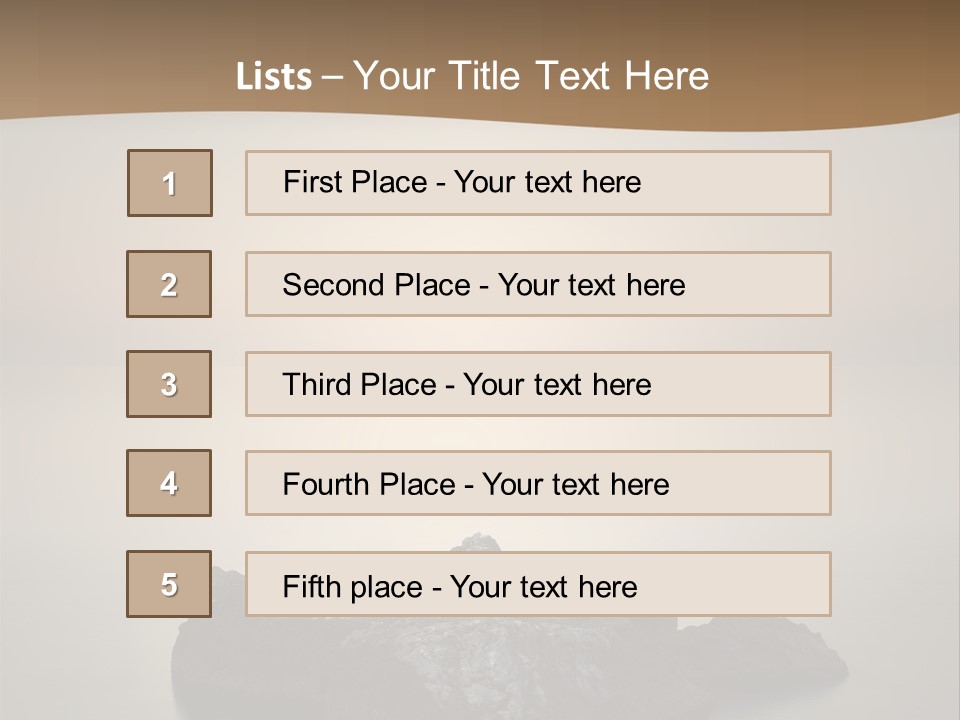
Task: Click the words Fourth Place
Action: pos(368,485)
